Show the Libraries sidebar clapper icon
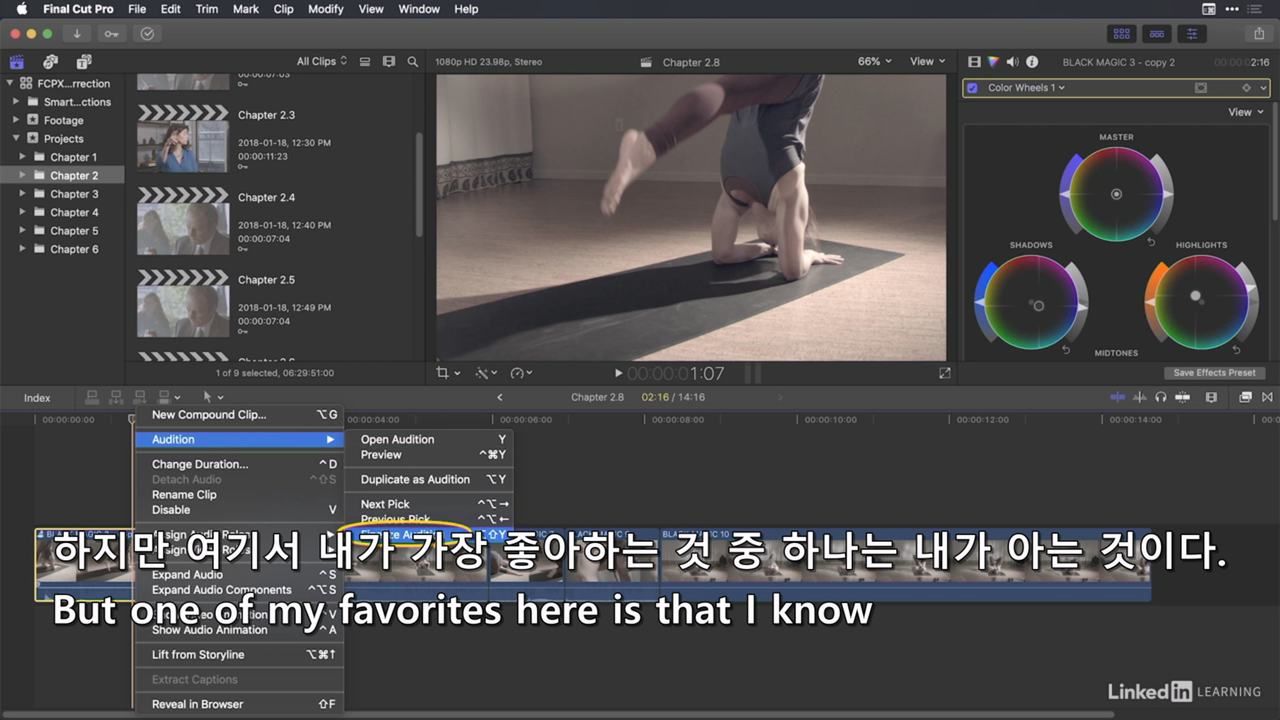This screenshot has height=720, width=1280. (17, 62)
